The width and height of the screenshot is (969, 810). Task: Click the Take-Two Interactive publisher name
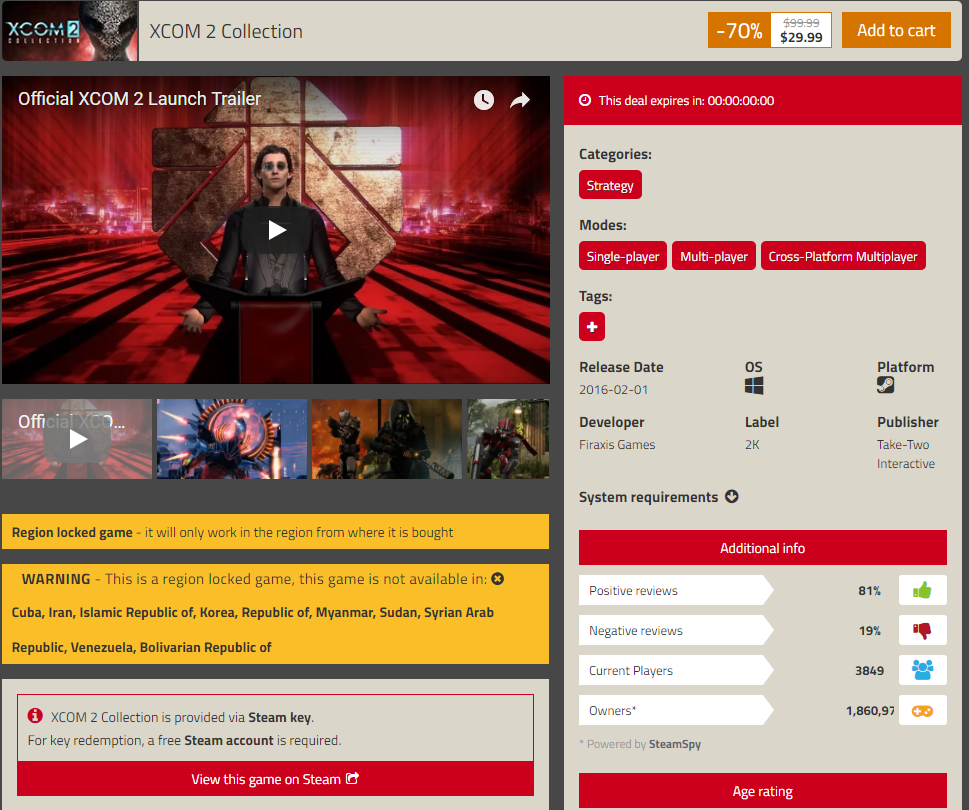click(906, 454)
